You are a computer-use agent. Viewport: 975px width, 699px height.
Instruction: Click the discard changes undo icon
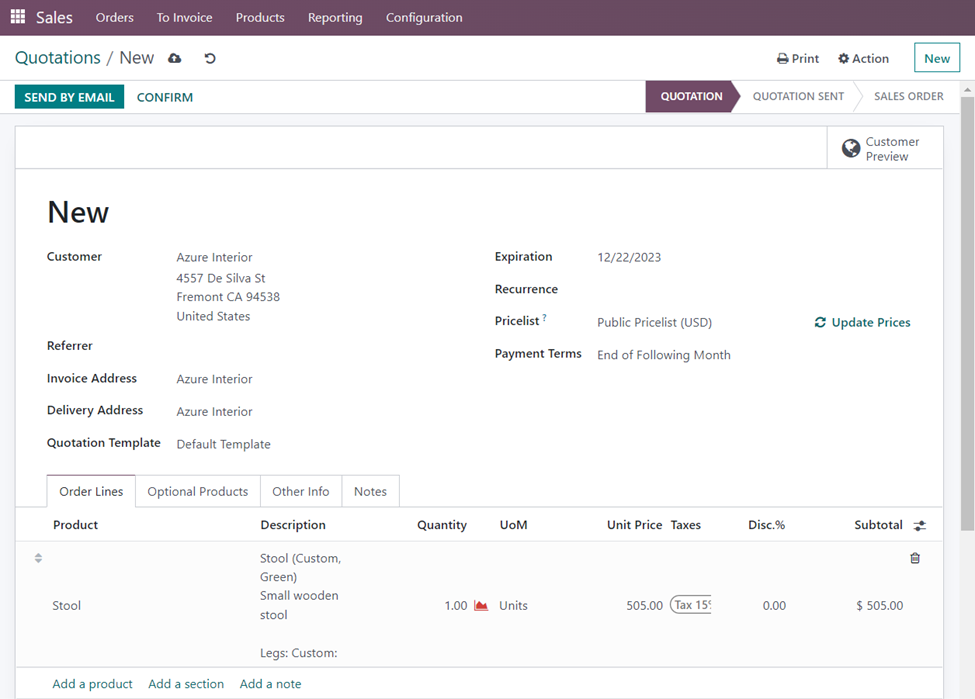(210, 58)
